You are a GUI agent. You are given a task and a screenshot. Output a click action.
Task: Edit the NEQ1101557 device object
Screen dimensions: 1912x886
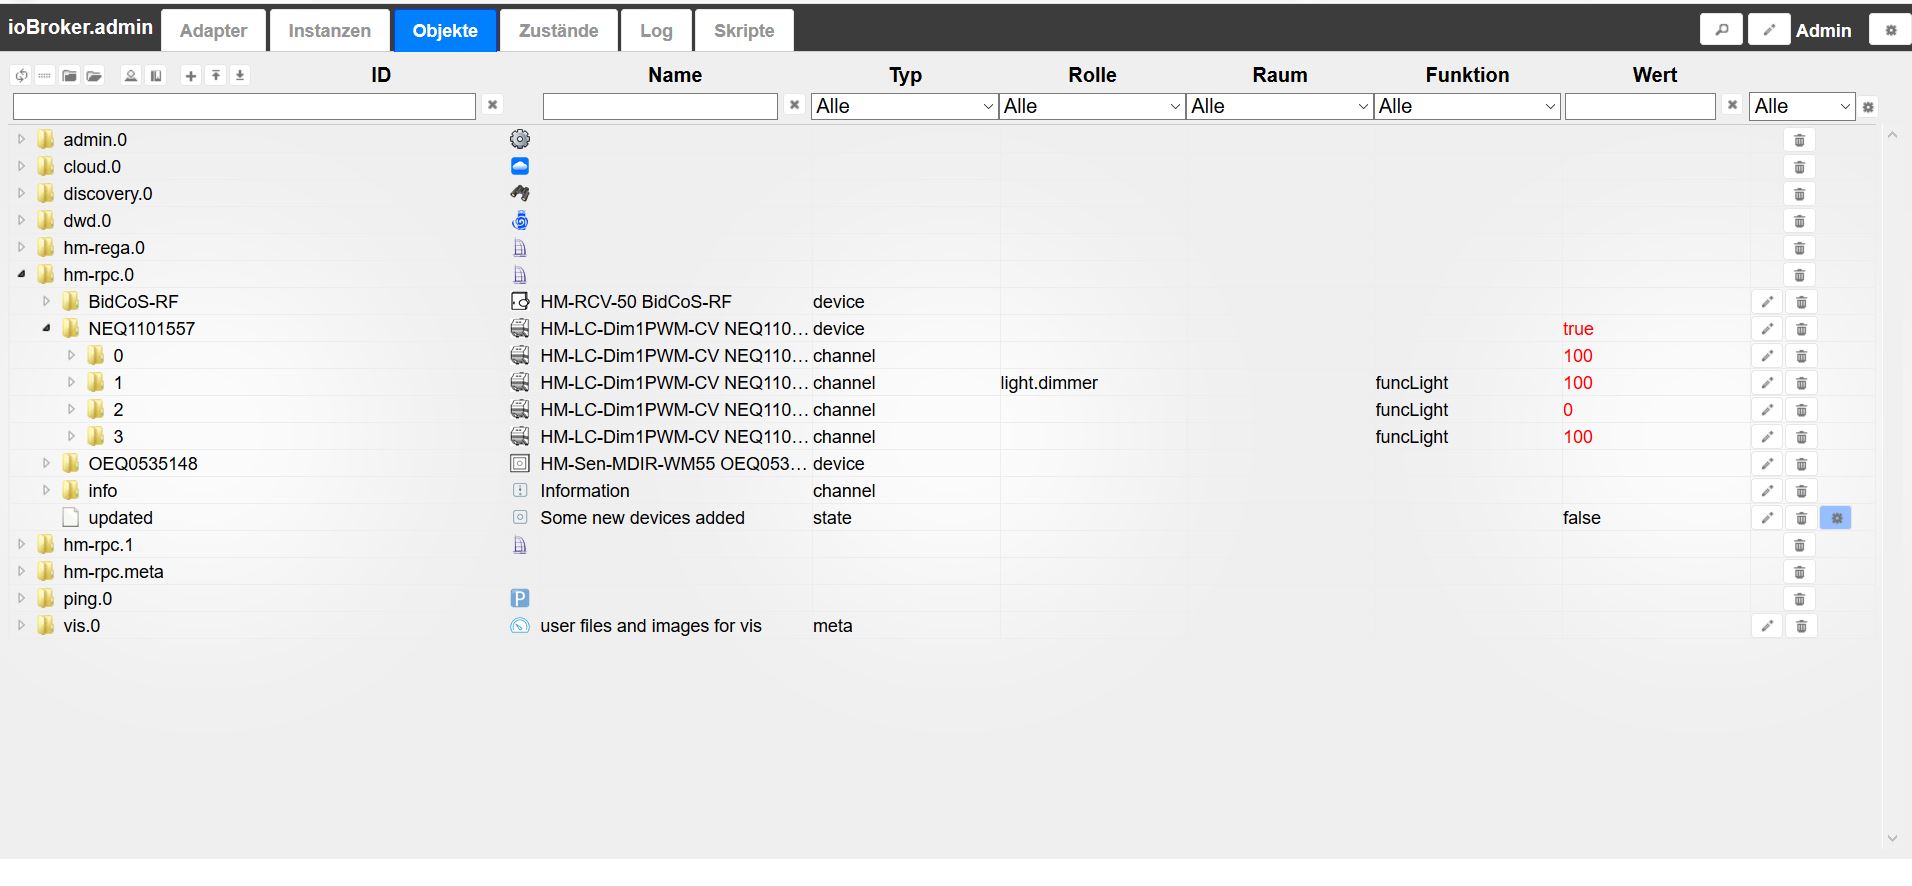tap(1767, 329)
